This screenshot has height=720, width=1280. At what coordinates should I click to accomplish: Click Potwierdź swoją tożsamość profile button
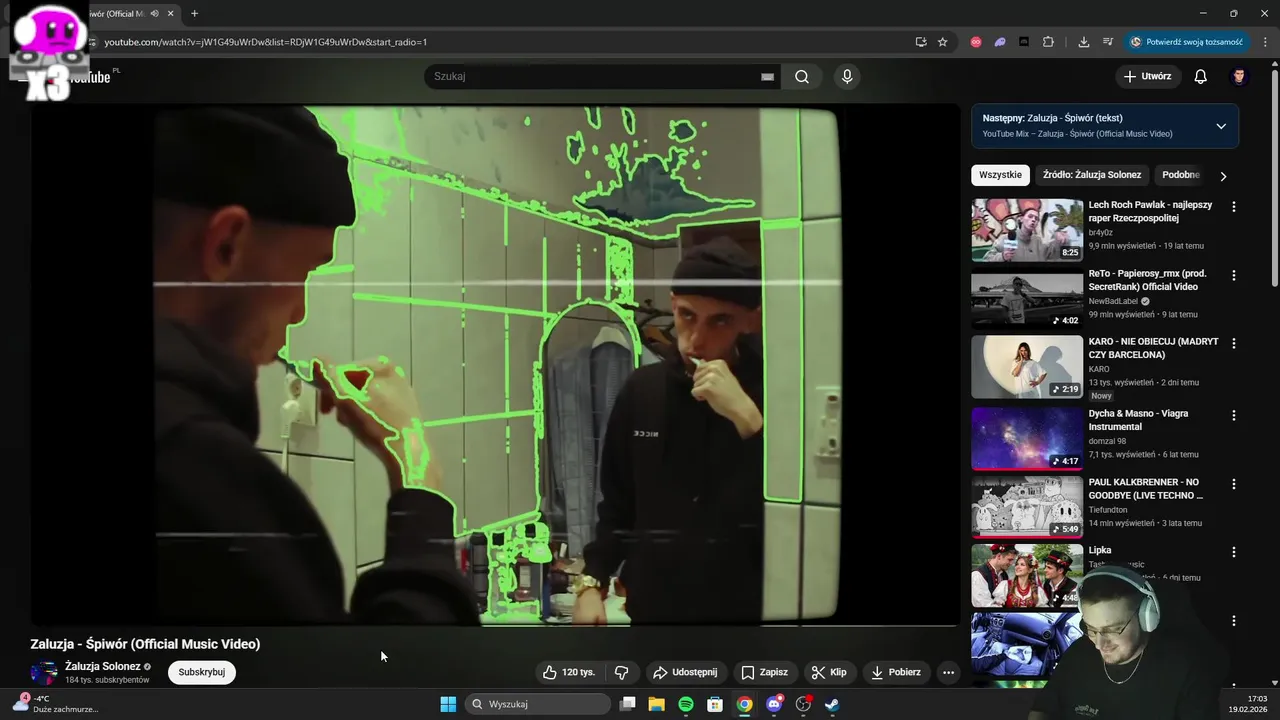point(1187,42)
